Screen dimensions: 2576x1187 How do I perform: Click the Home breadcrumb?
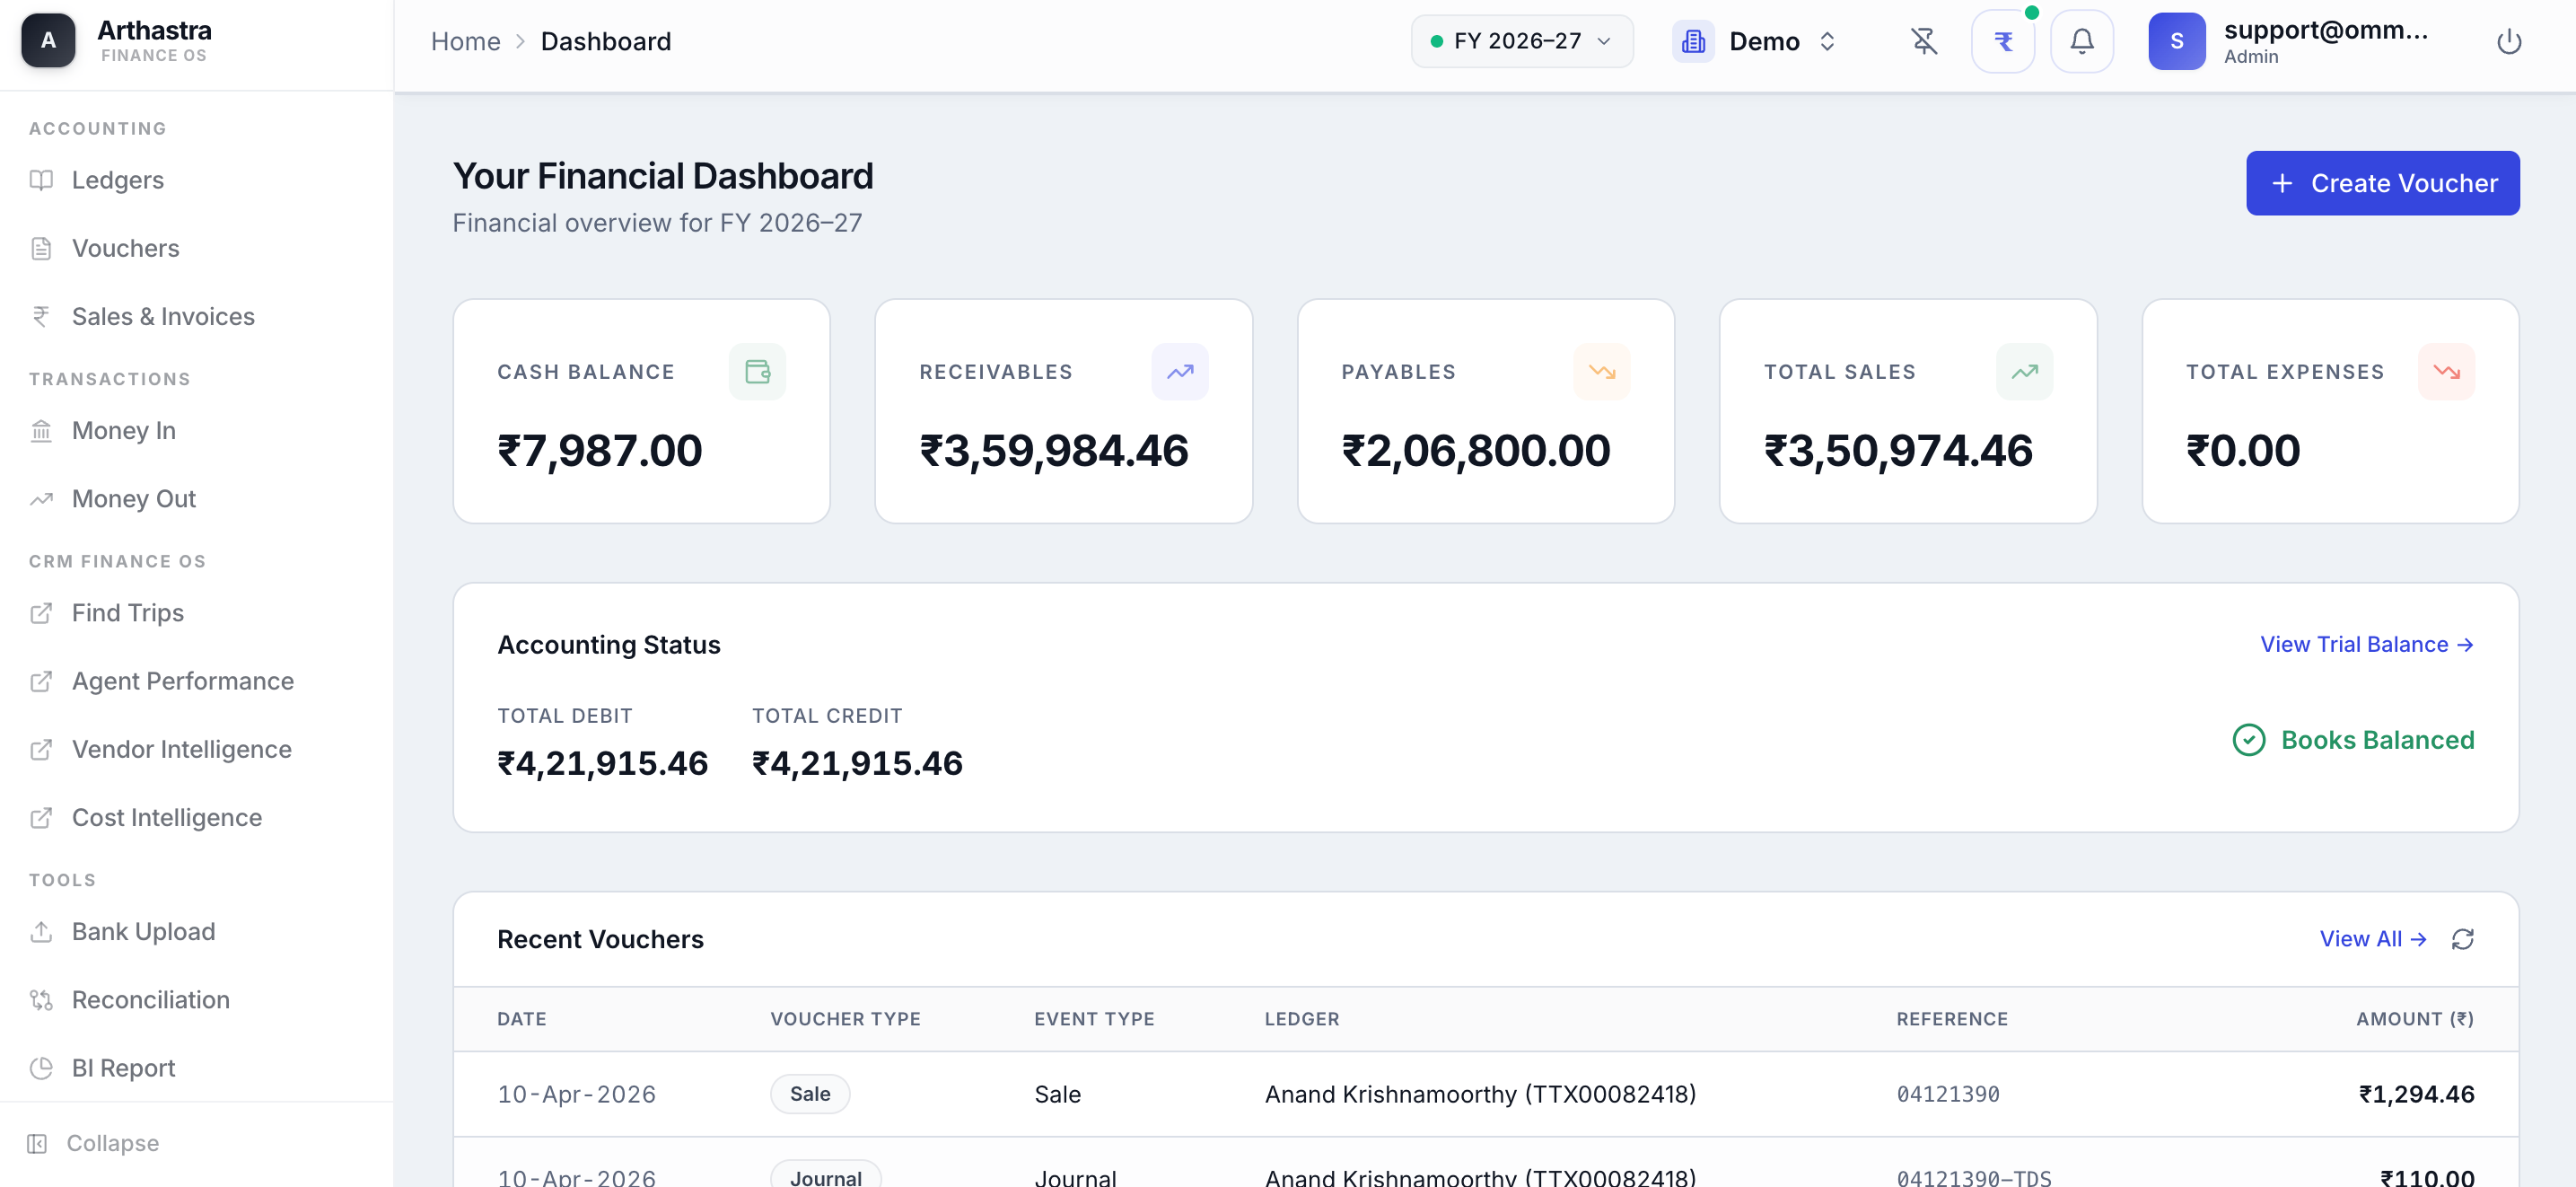point(465,41)
